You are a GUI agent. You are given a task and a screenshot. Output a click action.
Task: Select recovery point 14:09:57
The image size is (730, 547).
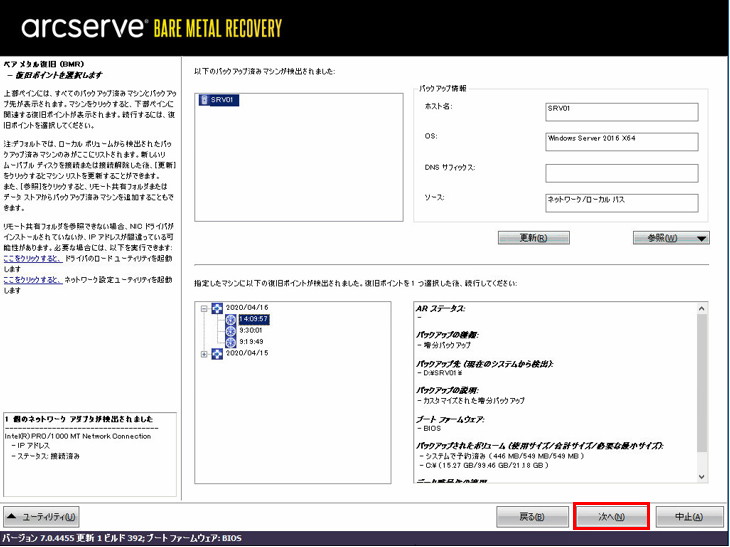(x=254, y=319)
